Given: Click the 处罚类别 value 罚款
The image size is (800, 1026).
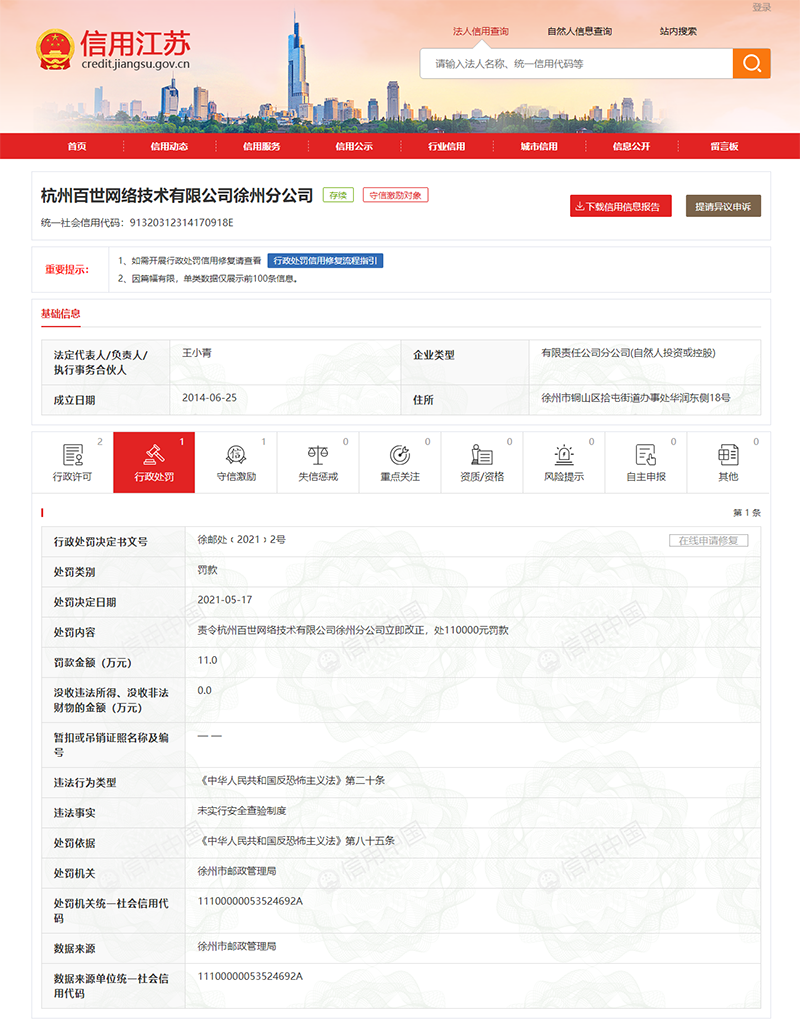Looking at the screenshot, I should [207, 570].
